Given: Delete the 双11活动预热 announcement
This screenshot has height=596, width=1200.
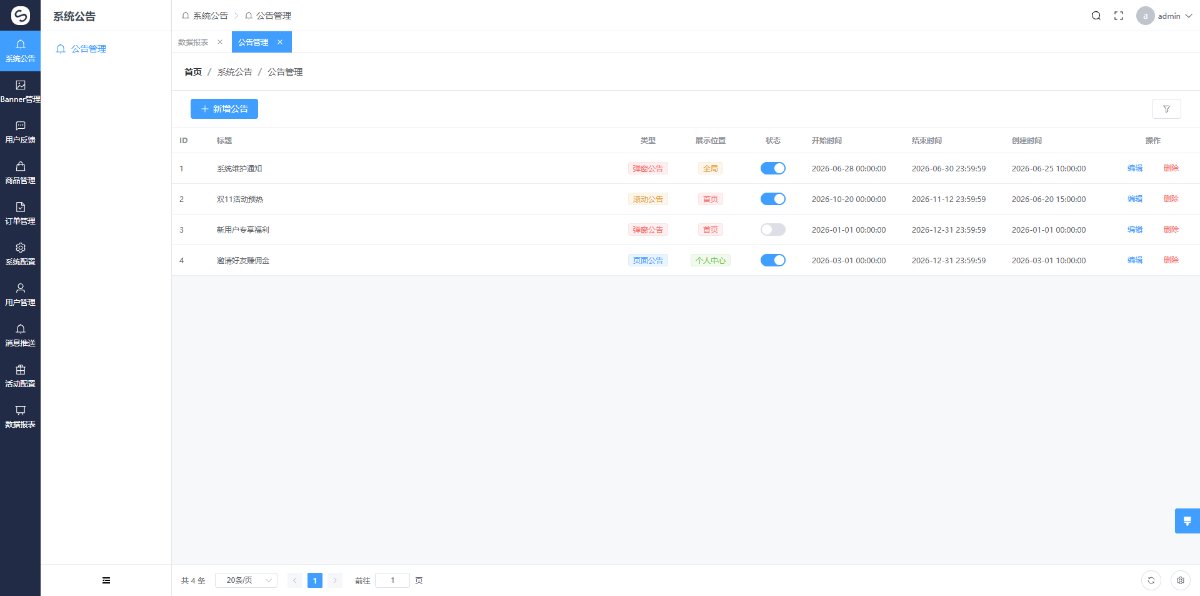Looking at the screenshot, I should pos(1171,199).
